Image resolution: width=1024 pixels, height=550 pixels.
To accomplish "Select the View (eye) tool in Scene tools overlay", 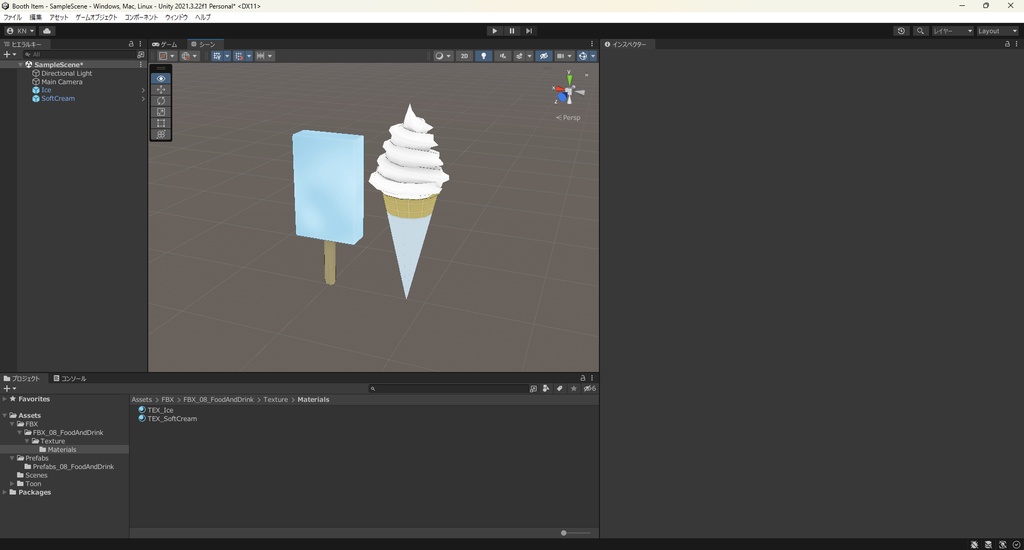I will pos(161,78).
